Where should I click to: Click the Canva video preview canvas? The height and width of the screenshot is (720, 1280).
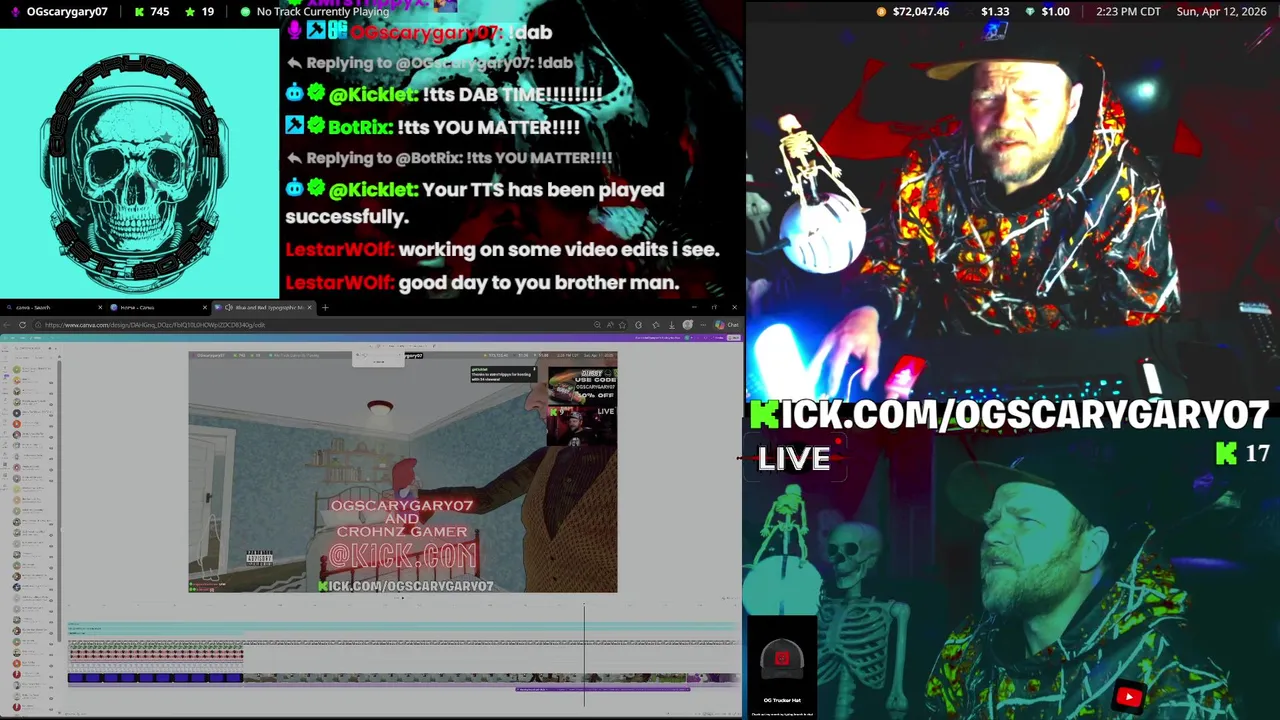click(x=403, y=471)
